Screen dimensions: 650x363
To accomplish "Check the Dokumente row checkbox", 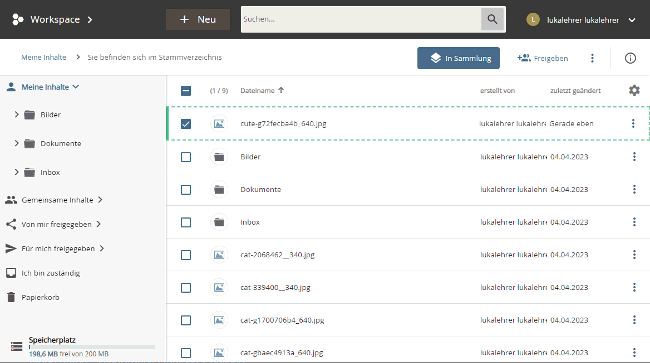I will (186, 189).
